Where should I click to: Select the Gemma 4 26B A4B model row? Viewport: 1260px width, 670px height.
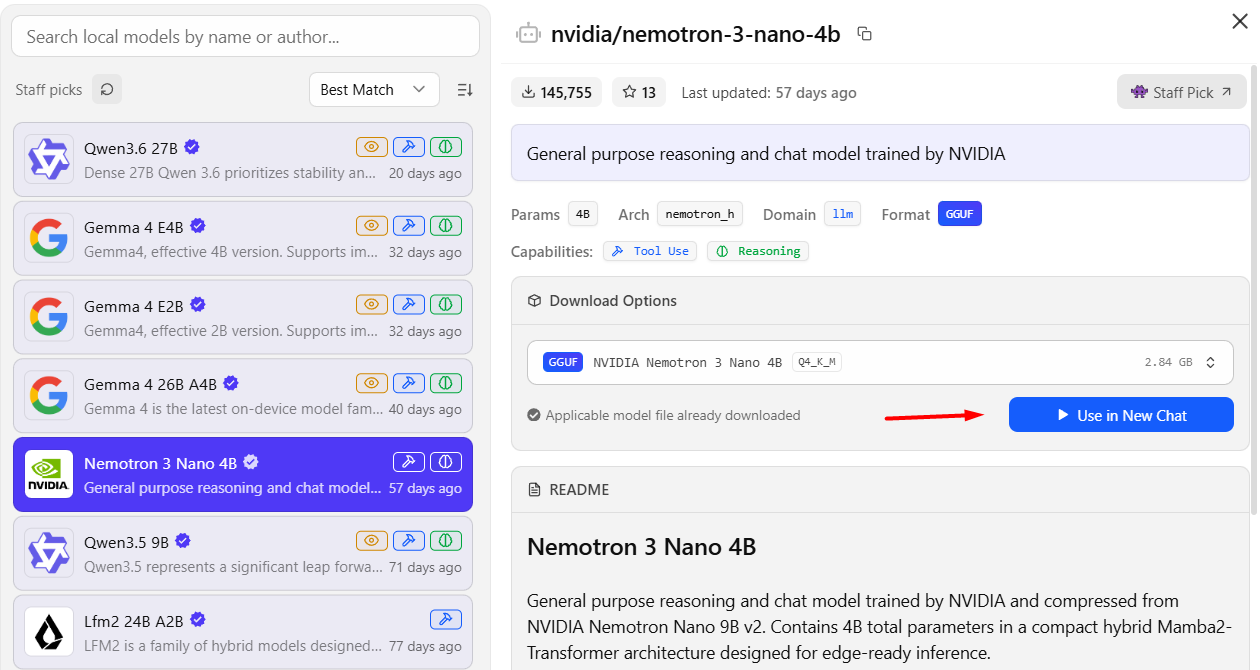point(243,396)
